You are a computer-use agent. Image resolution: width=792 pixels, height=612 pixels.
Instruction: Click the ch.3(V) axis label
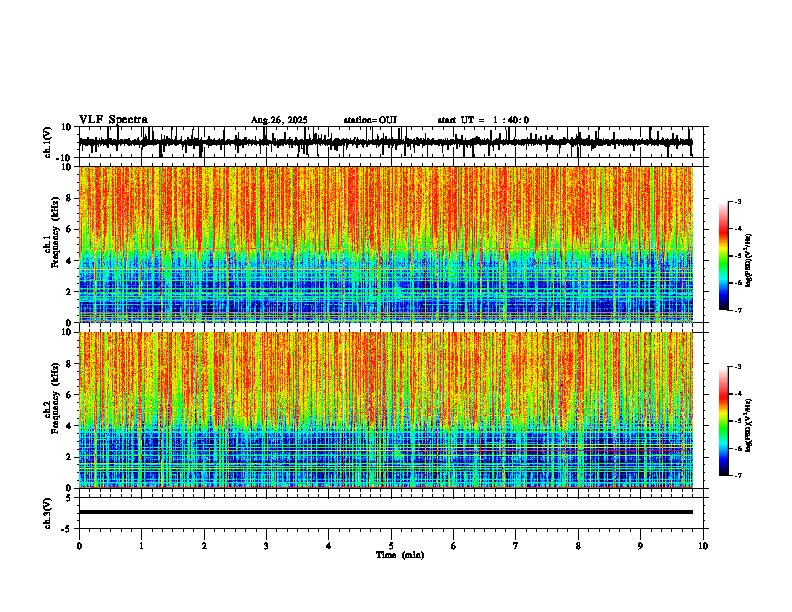[48, 513]
